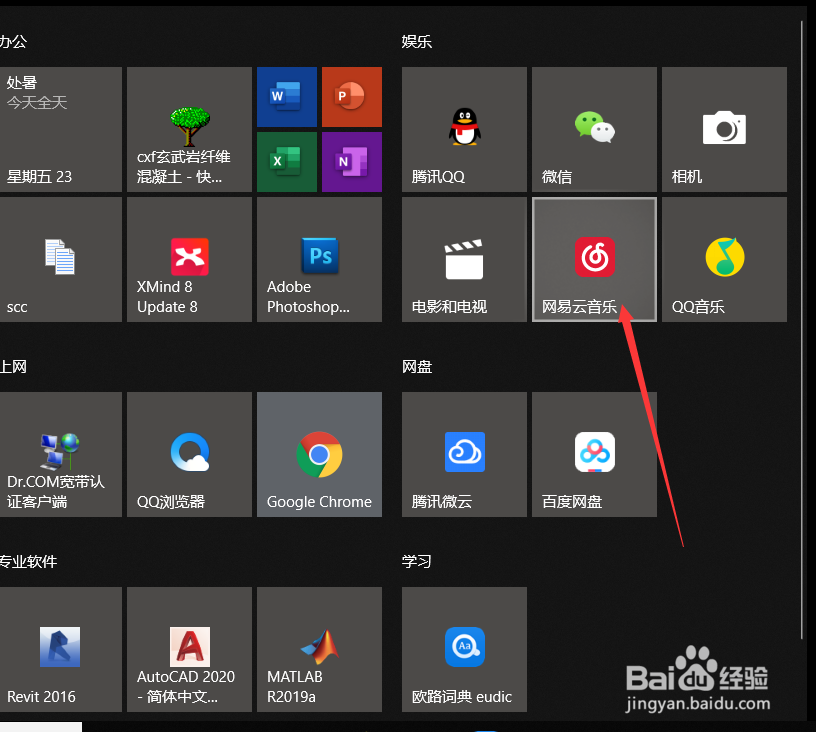
Task: Click the 学习 group header
Action: pyautogui.click(x=417, y=562)
